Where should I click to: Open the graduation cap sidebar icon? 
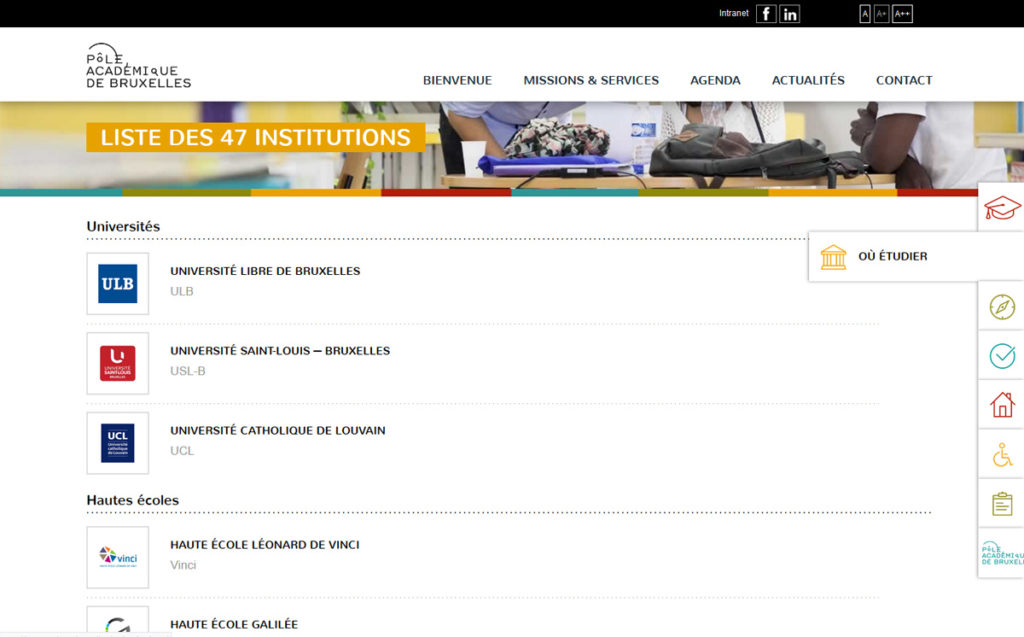point(1002,208)
